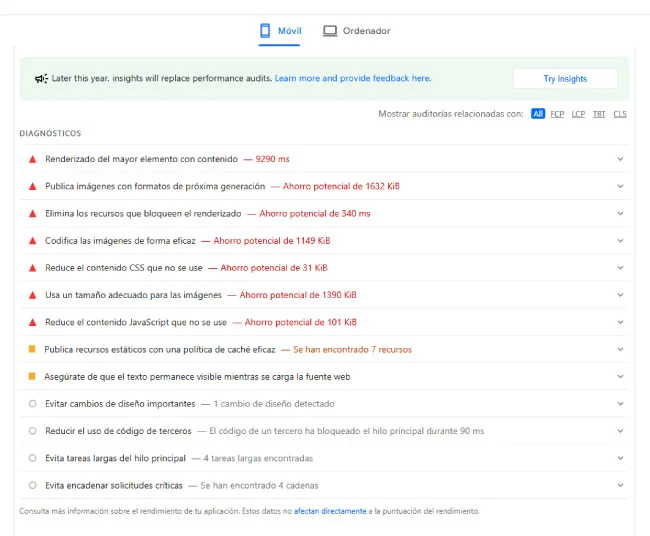The image size is (650, 536).
Task: Filter audits by FCP
Action: [x=557, y=114]
